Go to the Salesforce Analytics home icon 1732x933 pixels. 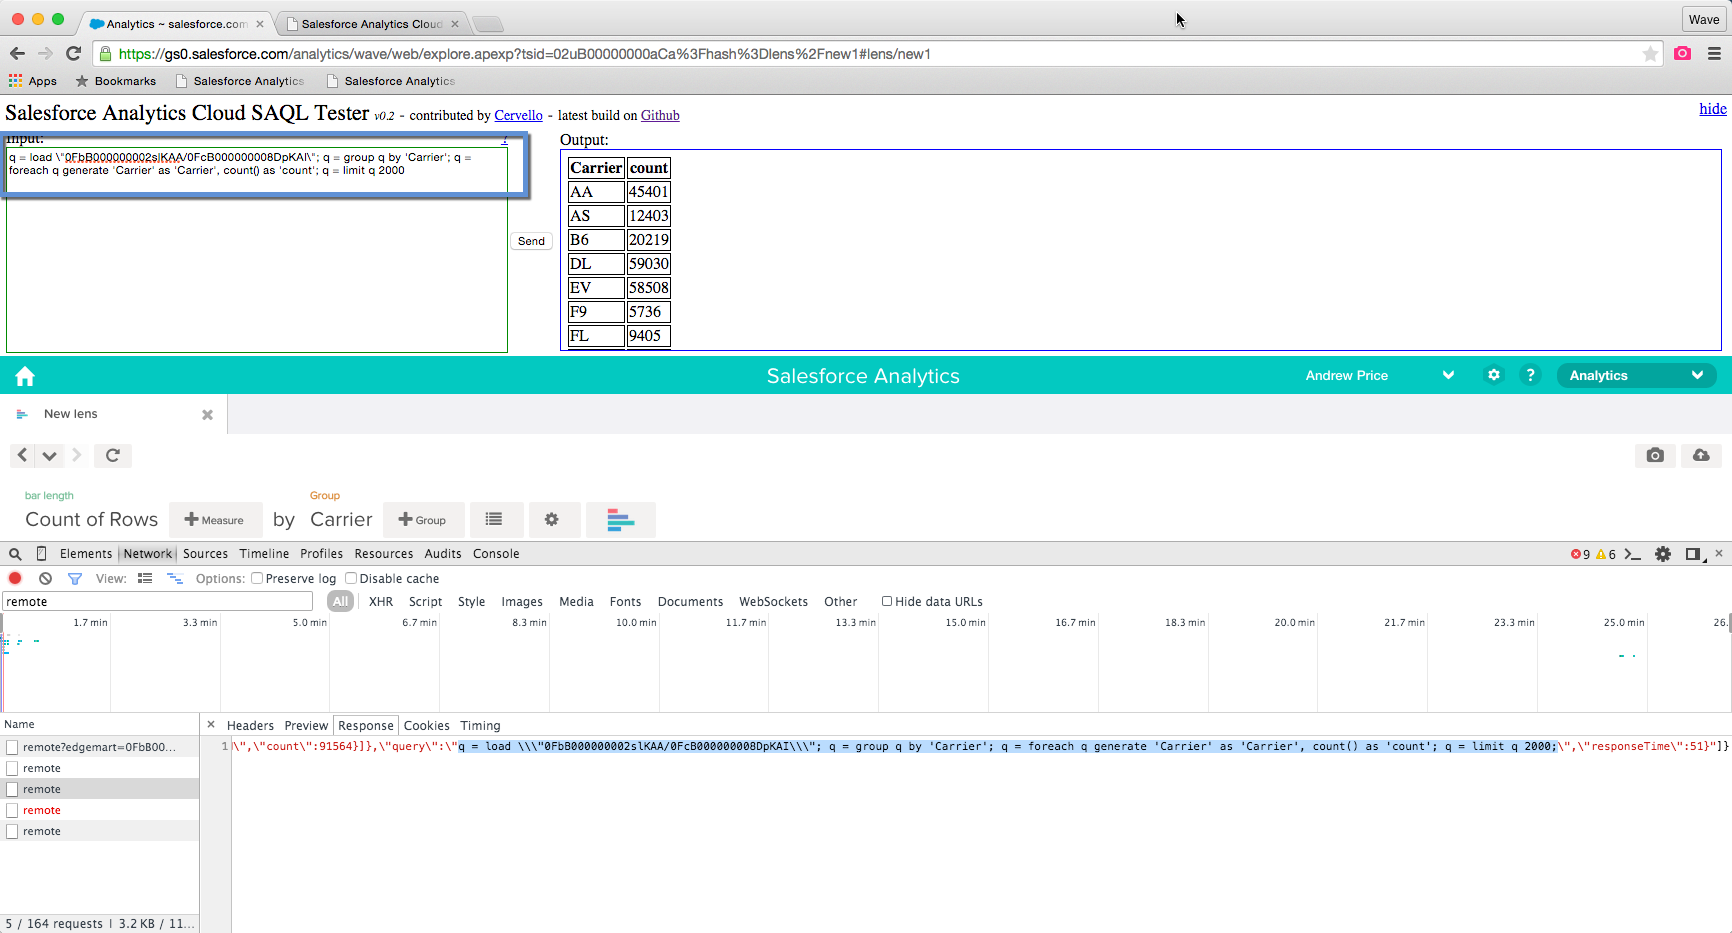click(x=25, y=376)
